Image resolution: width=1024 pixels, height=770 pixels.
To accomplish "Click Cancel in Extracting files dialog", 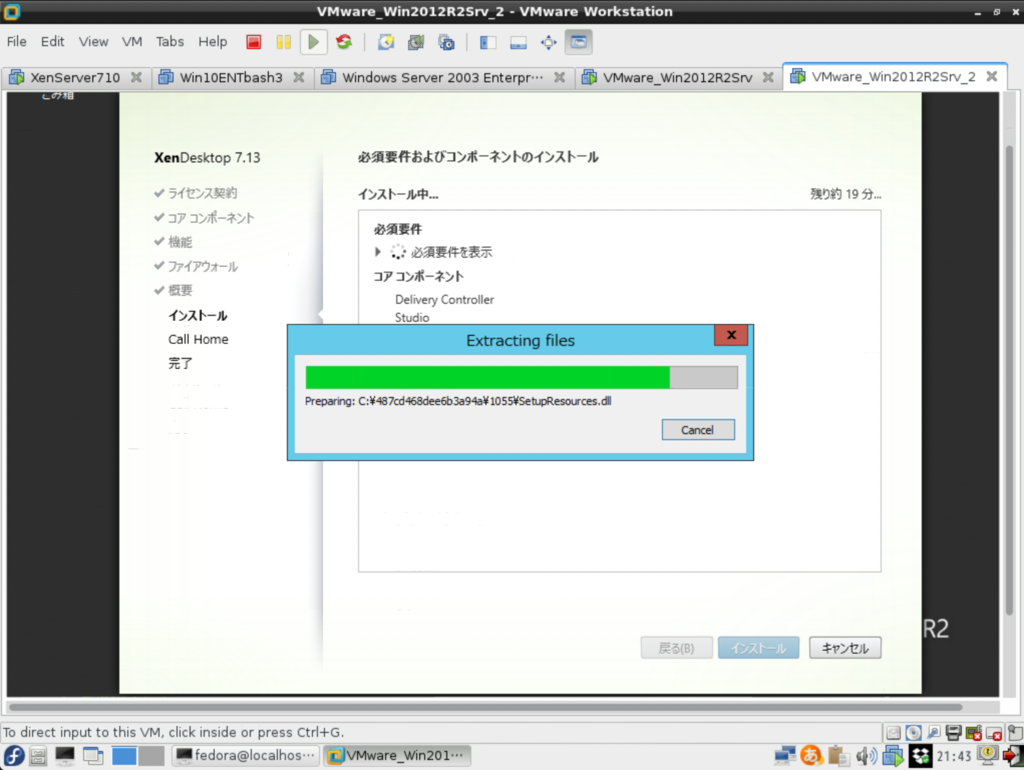I will (x=697, y=430).
